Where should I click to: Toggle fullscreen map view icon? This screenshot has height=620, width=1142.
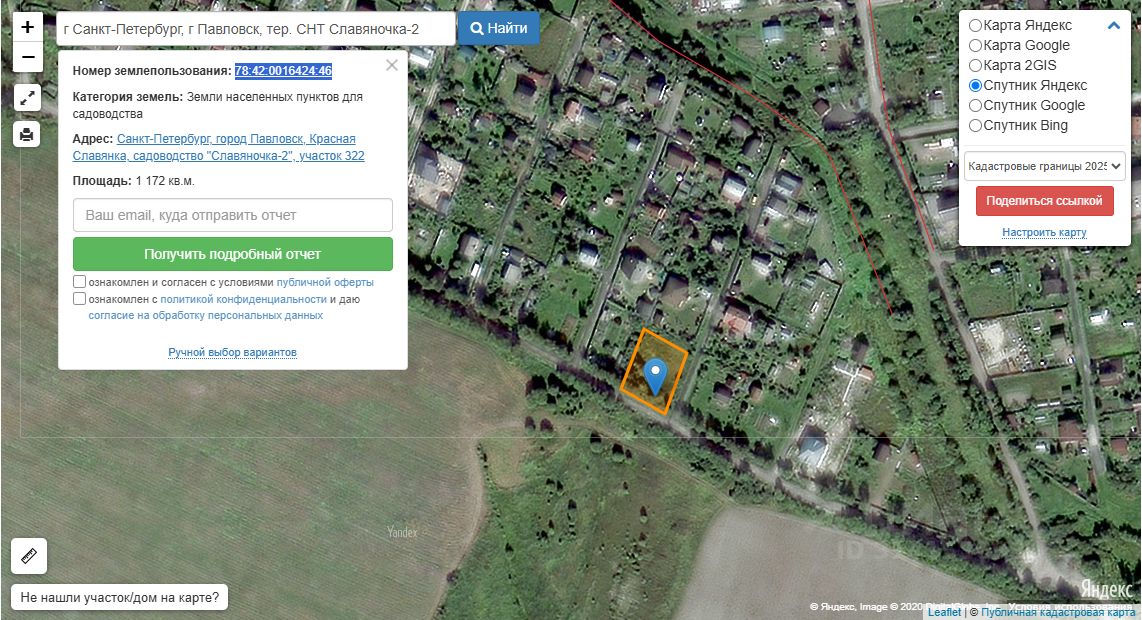pos(27,98)
